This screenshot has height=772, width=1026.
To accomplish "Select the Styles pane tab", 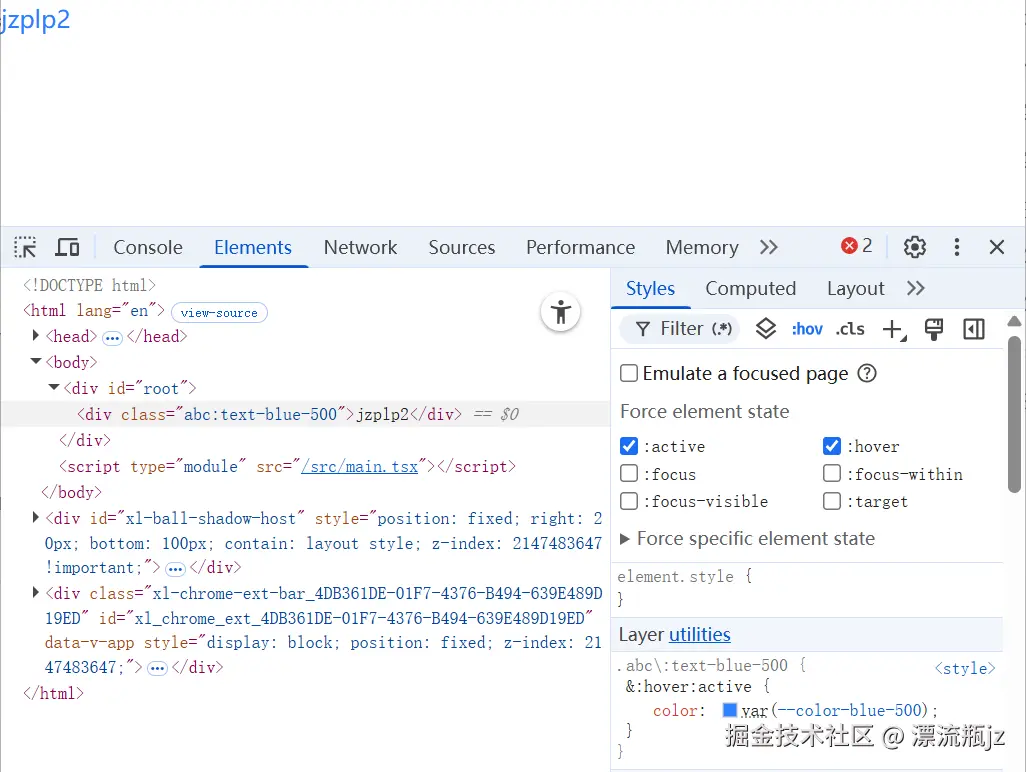I will click(x=650, y=289).
